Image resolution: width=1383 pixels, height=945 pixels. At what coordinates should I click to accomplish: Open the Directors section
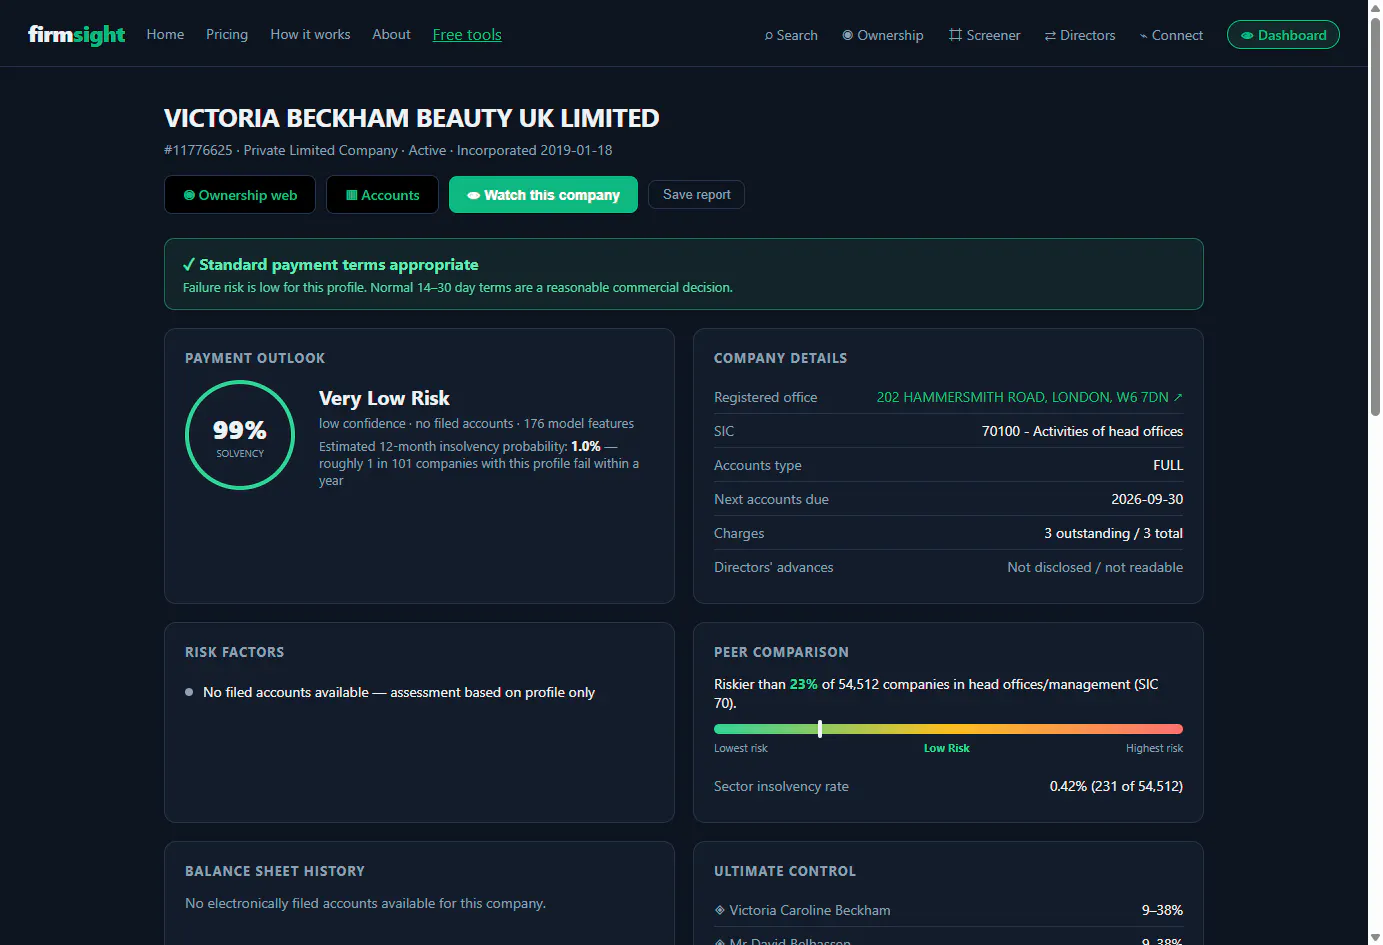pyautogui.click(x=1080, y=35)
